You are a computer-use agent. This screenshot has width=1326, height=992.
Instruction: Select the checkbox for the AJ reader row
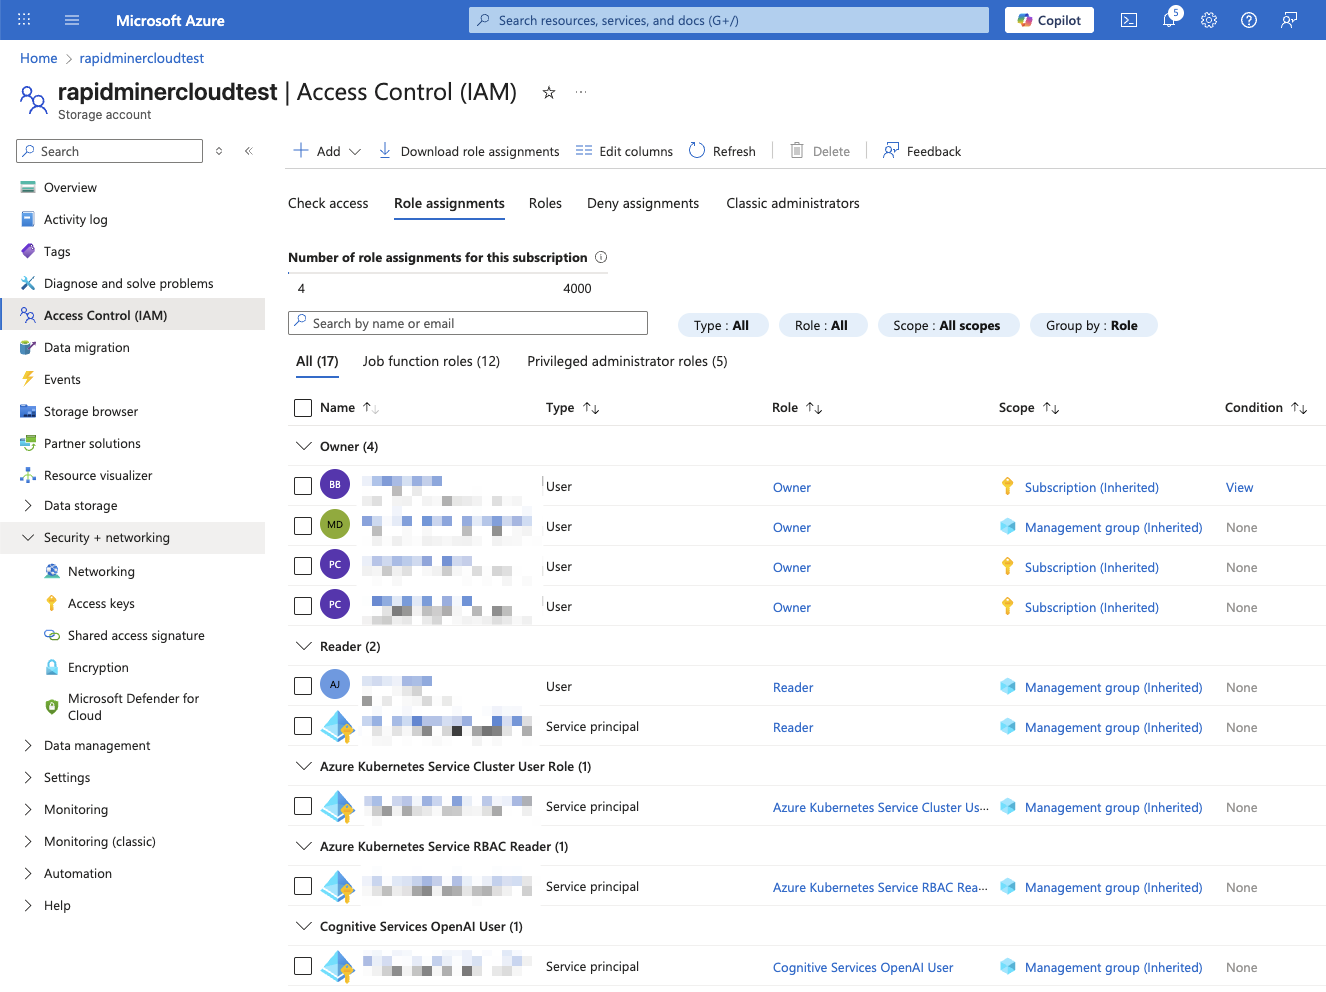tap(303, 686)
